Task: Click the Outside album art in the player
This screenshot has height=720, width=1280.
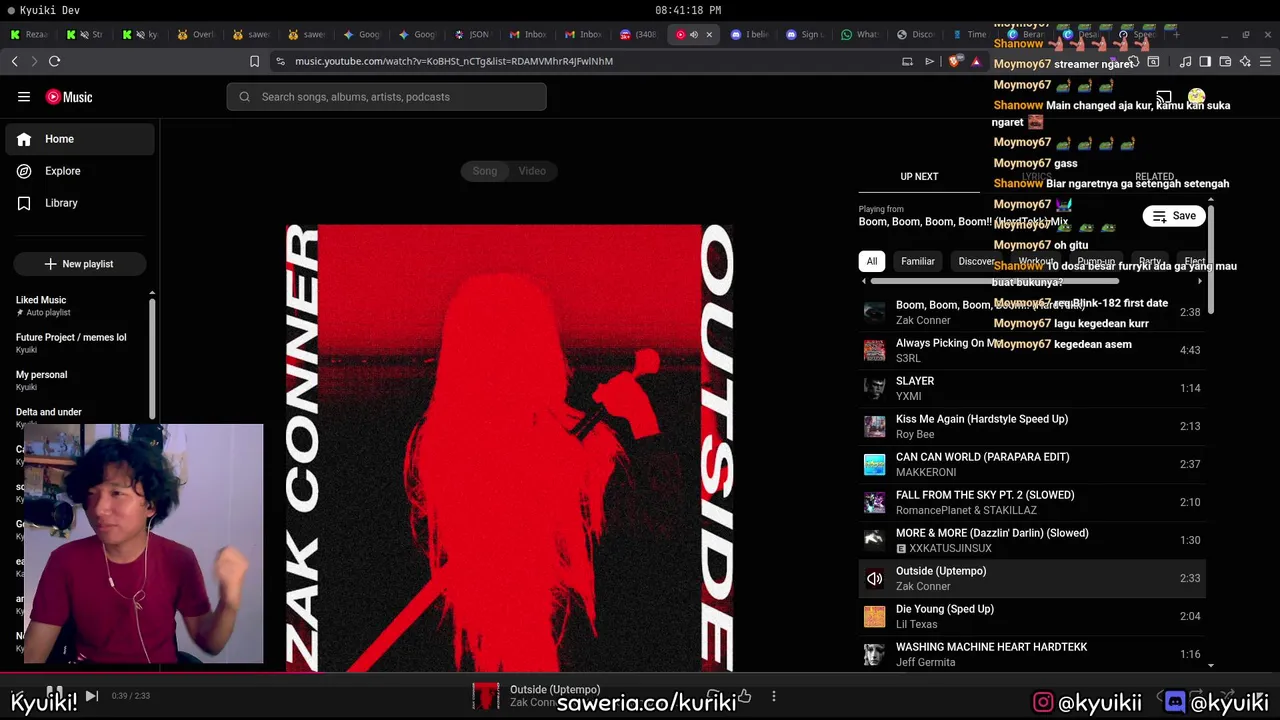Action: [510, 448]
